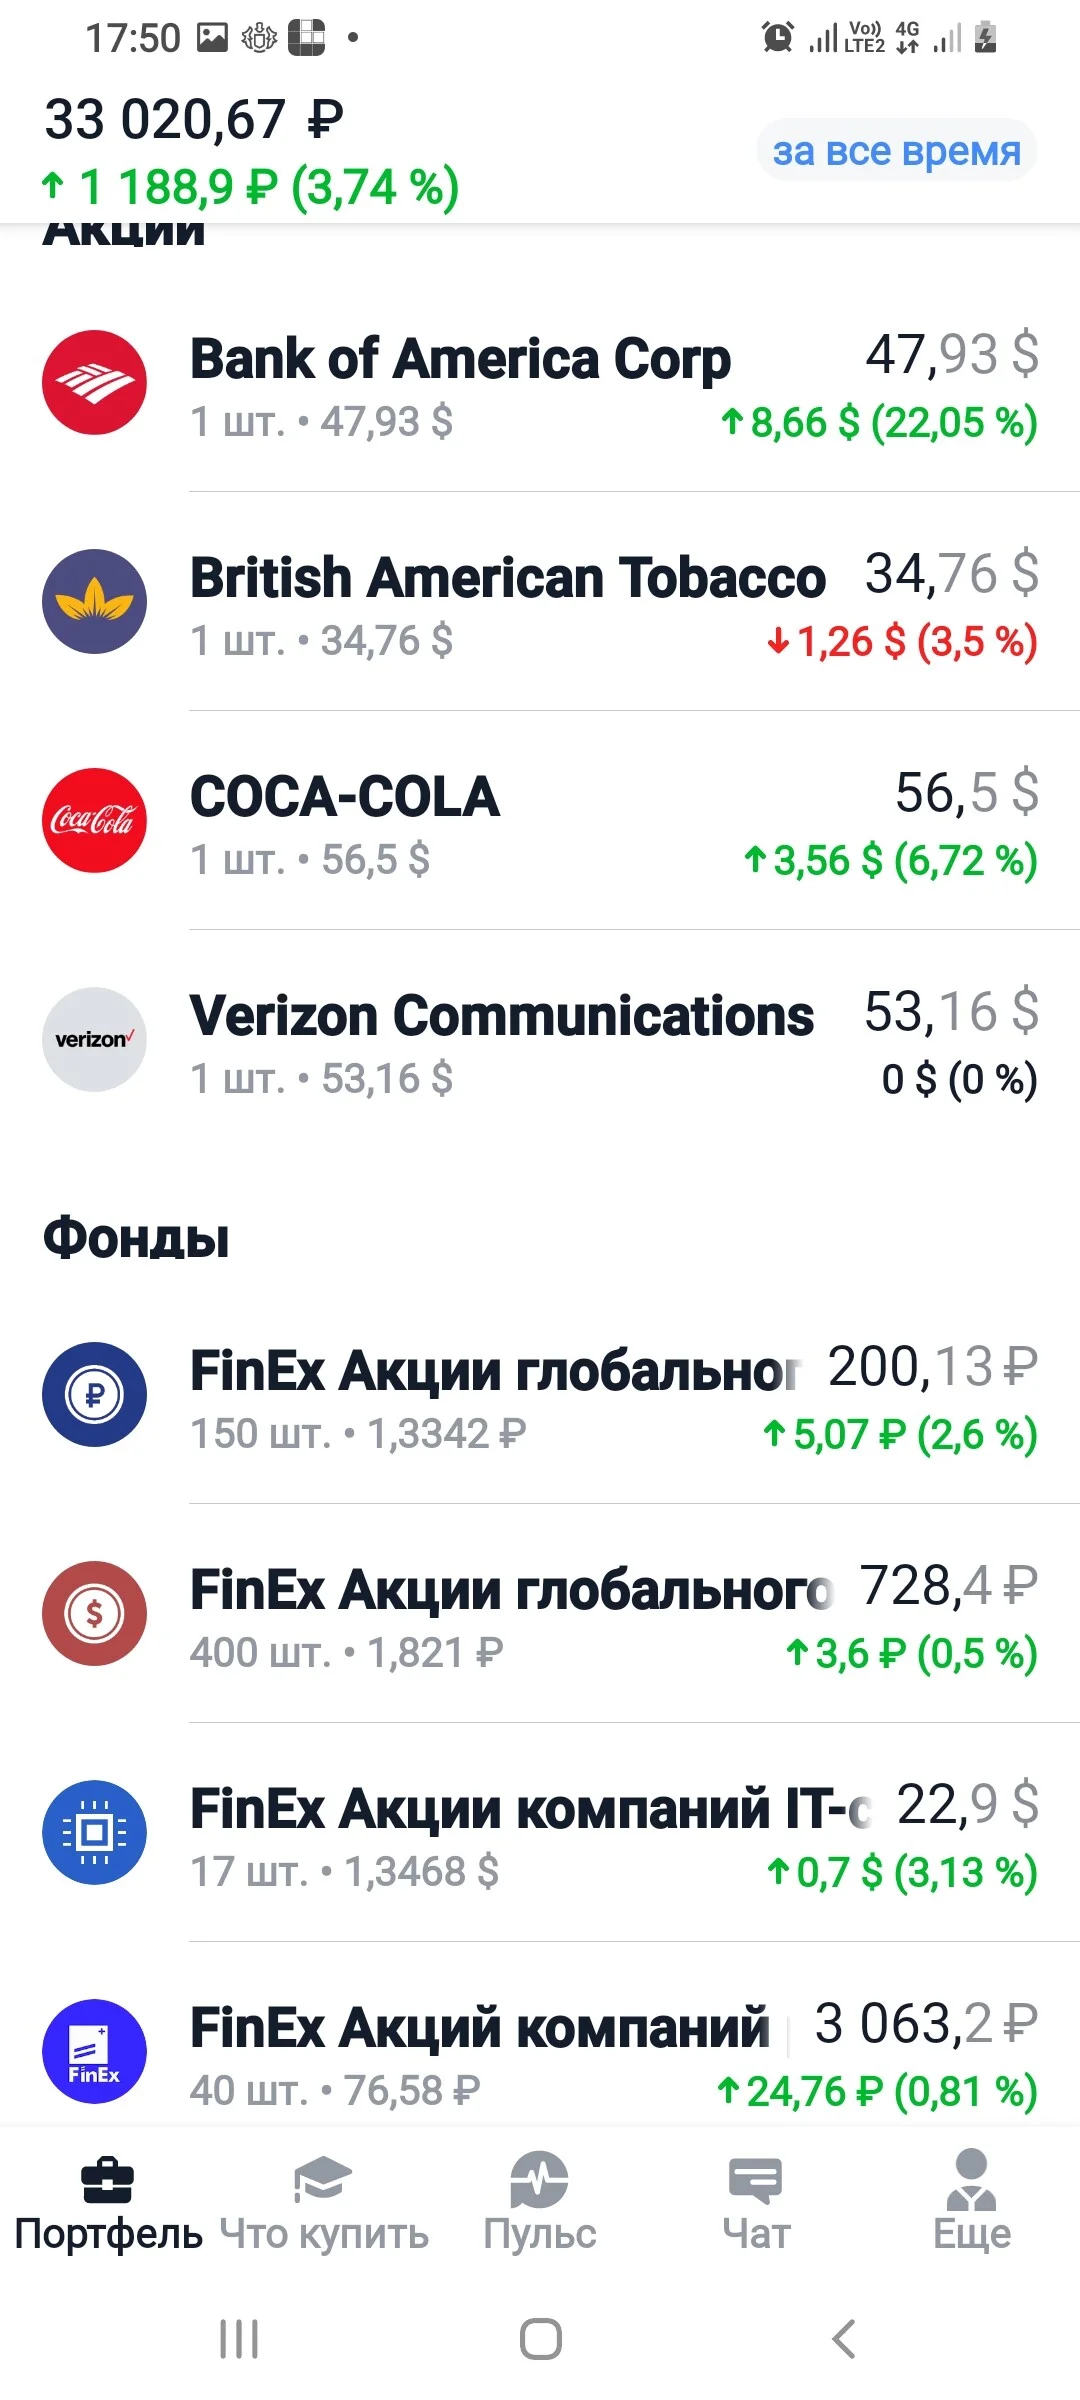Open the Verizon Communications position
1080x2400 pixels.
click(x=540, y=1040)
